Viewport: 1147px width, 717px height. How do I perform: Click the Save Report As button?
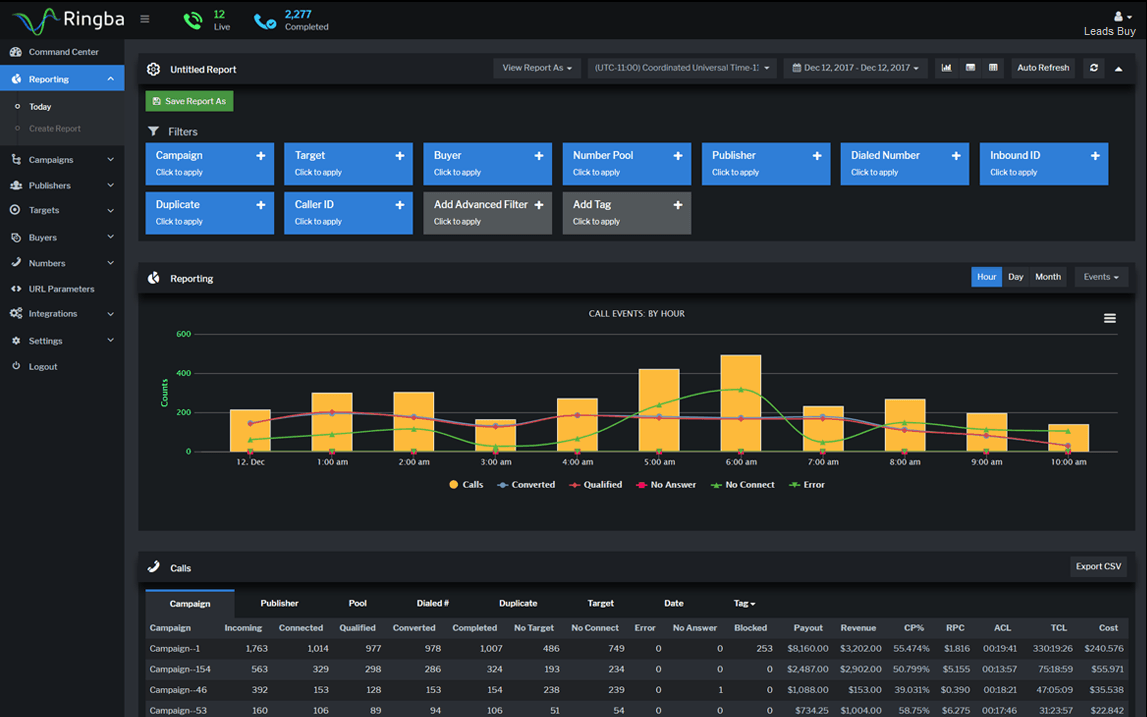click(x=189, y=101)
